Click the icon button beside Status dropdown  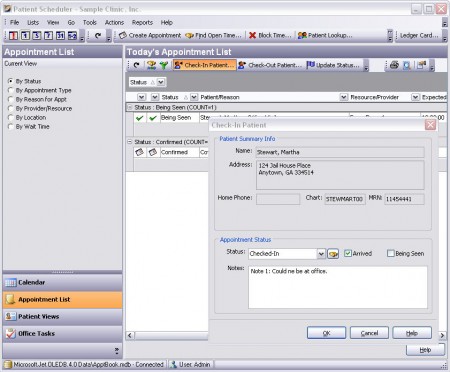pos(333,254)
